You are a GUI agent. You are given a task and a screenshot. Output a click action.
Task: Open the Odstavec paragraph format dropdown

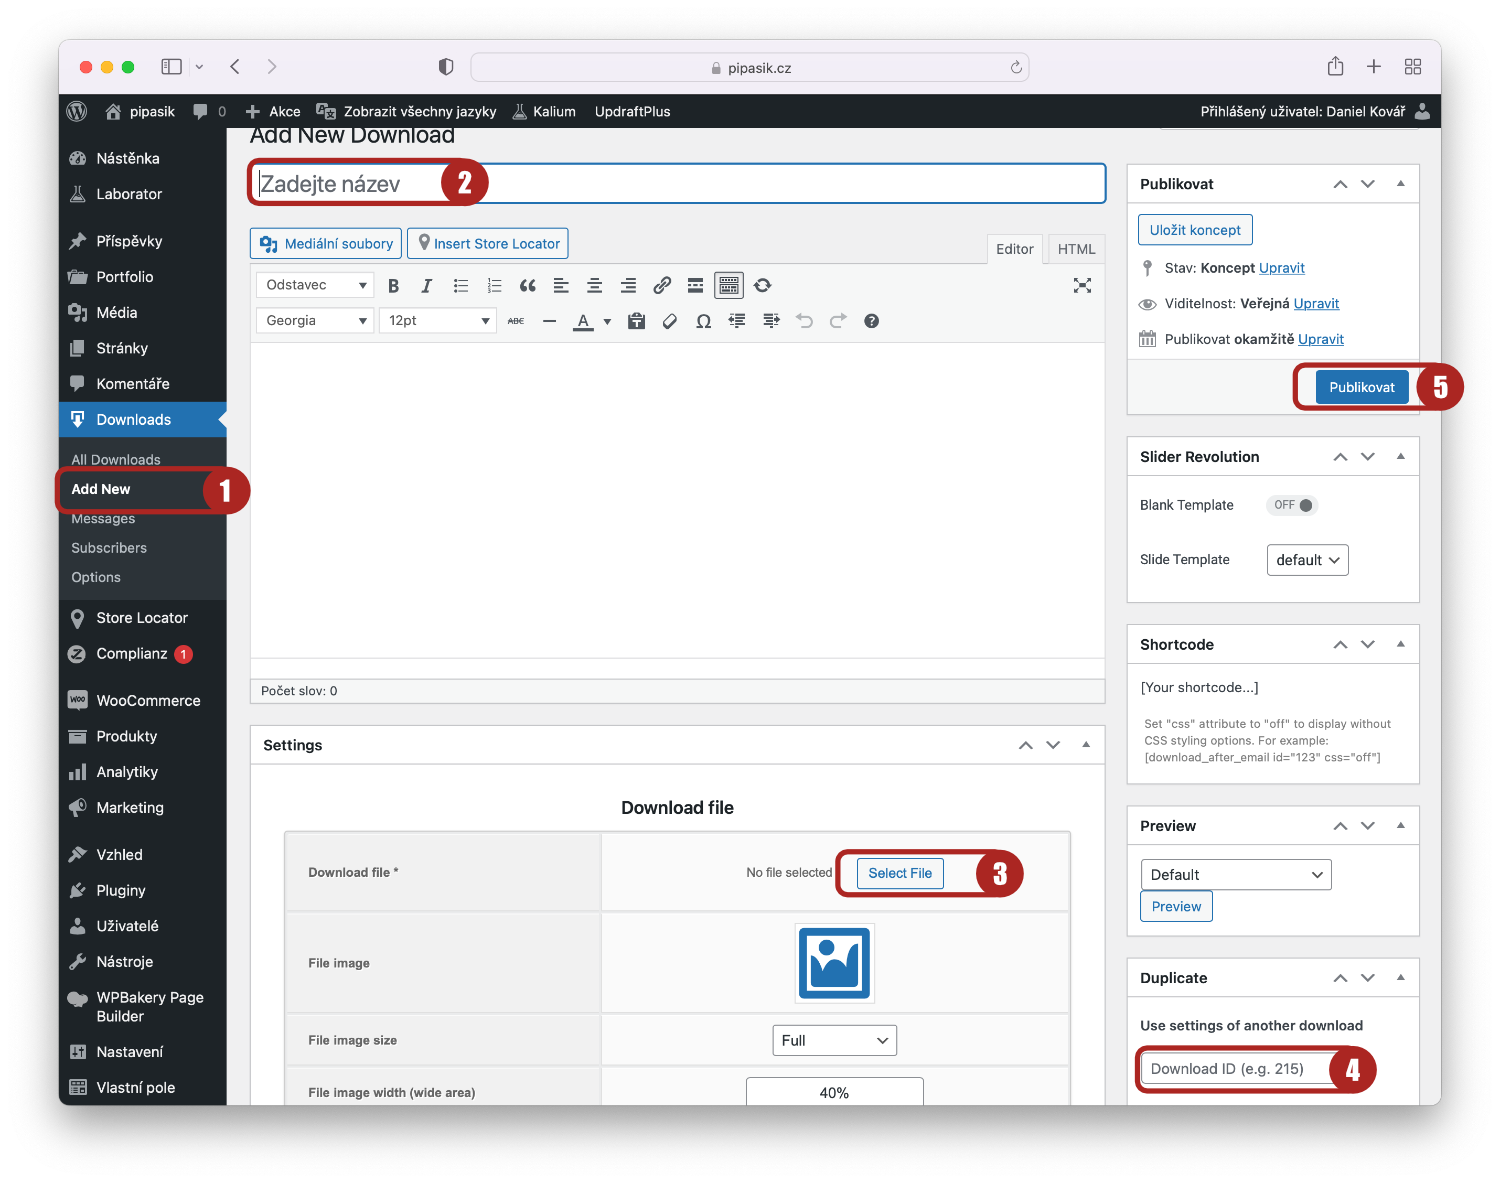coord(315,286)
